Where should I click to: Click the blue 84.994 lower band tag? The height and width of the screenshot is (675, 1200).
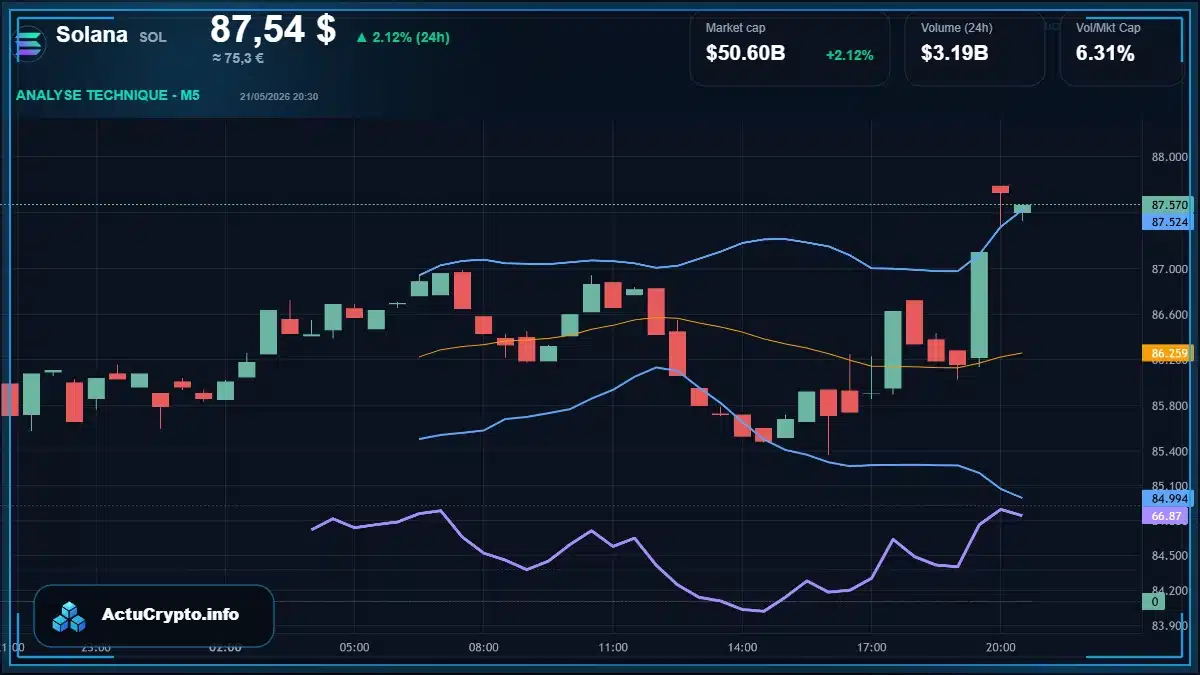tap(1166, 498)
